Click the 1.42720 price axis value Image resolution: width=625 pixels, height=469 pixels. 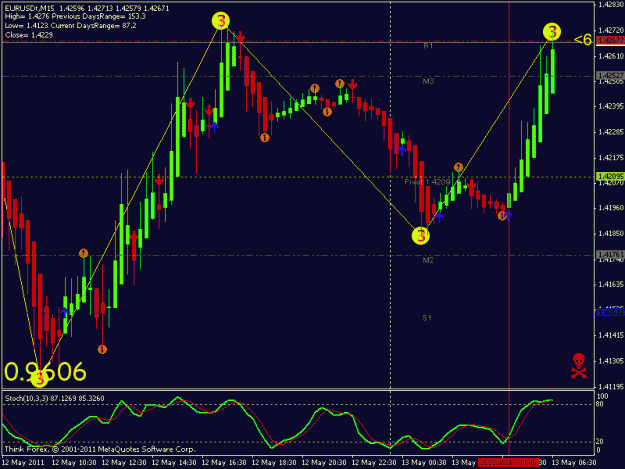click(x=611, y=30)
